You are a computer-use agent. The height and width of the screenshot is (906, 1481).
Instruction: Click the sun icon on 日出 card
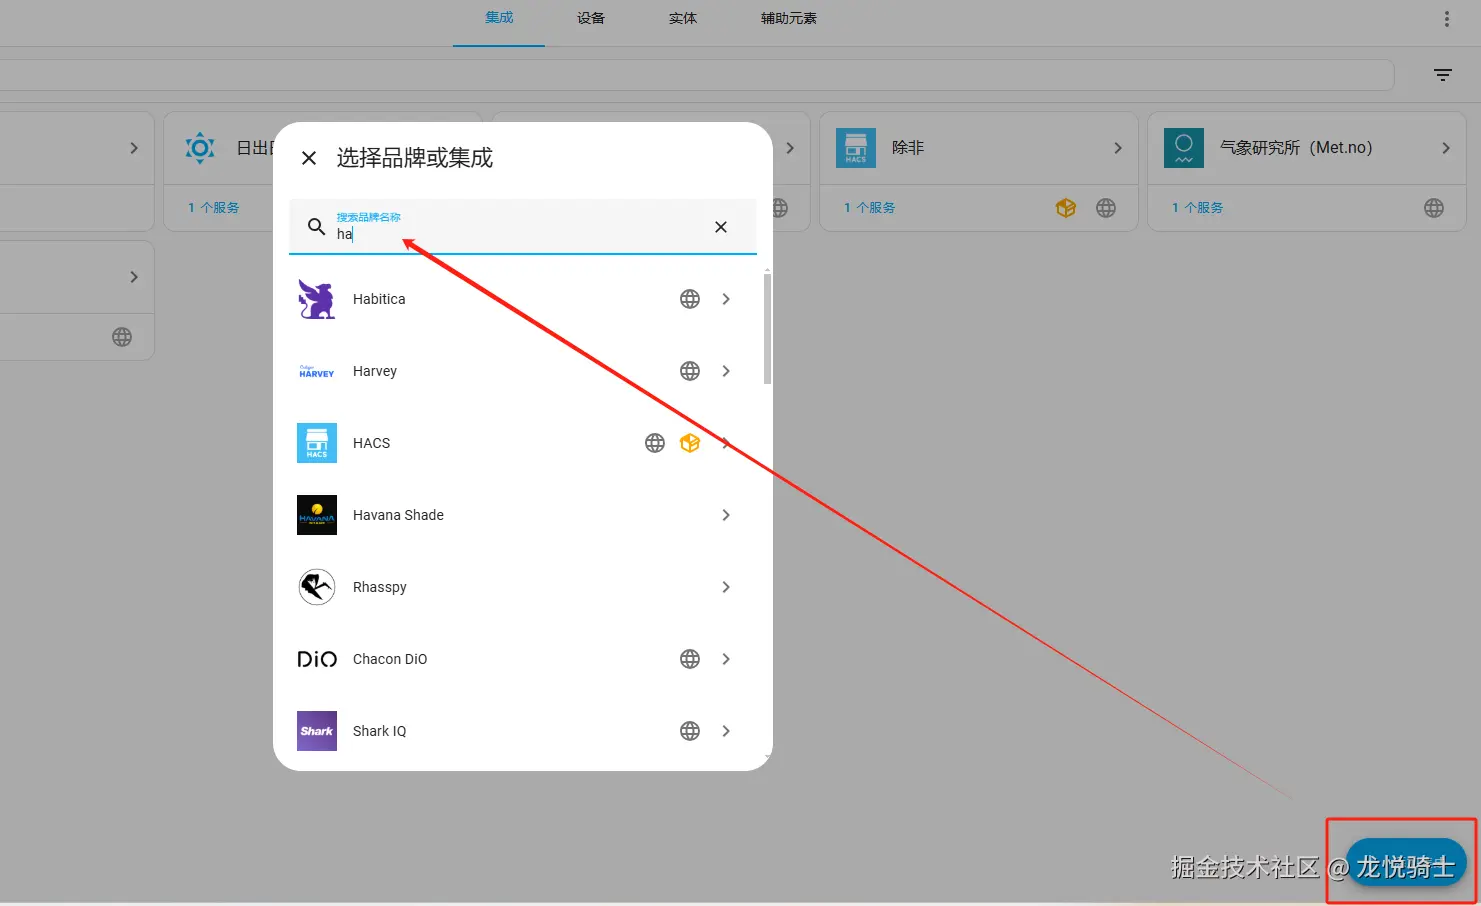coord(200,148)
